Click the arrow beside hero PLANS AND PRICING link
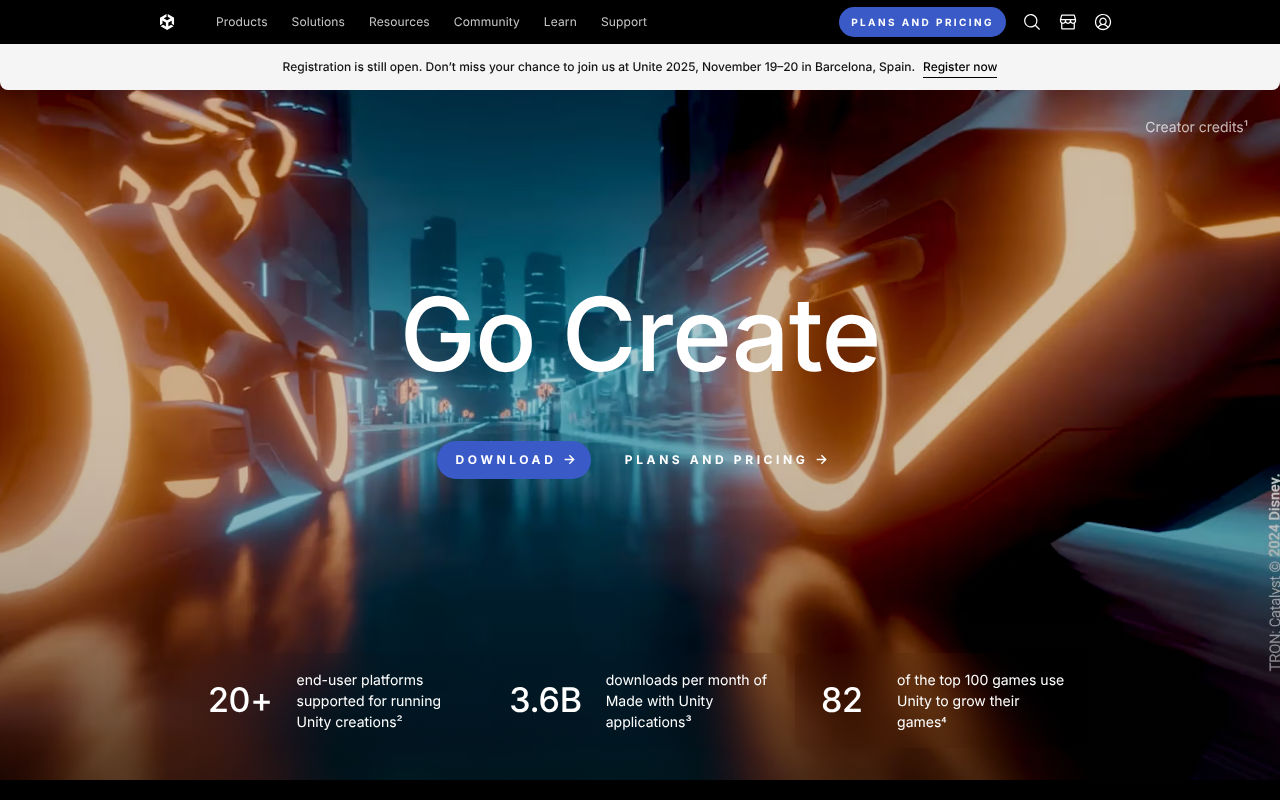 822,459
